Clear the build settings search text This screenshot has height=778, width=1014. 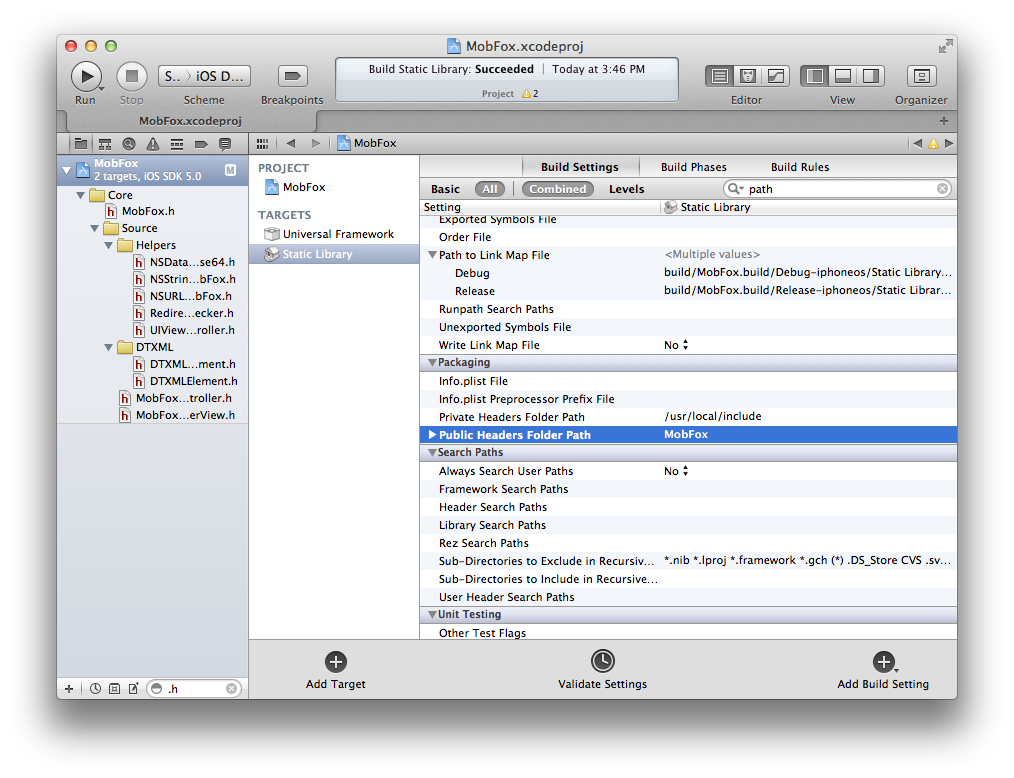[943, 189]
